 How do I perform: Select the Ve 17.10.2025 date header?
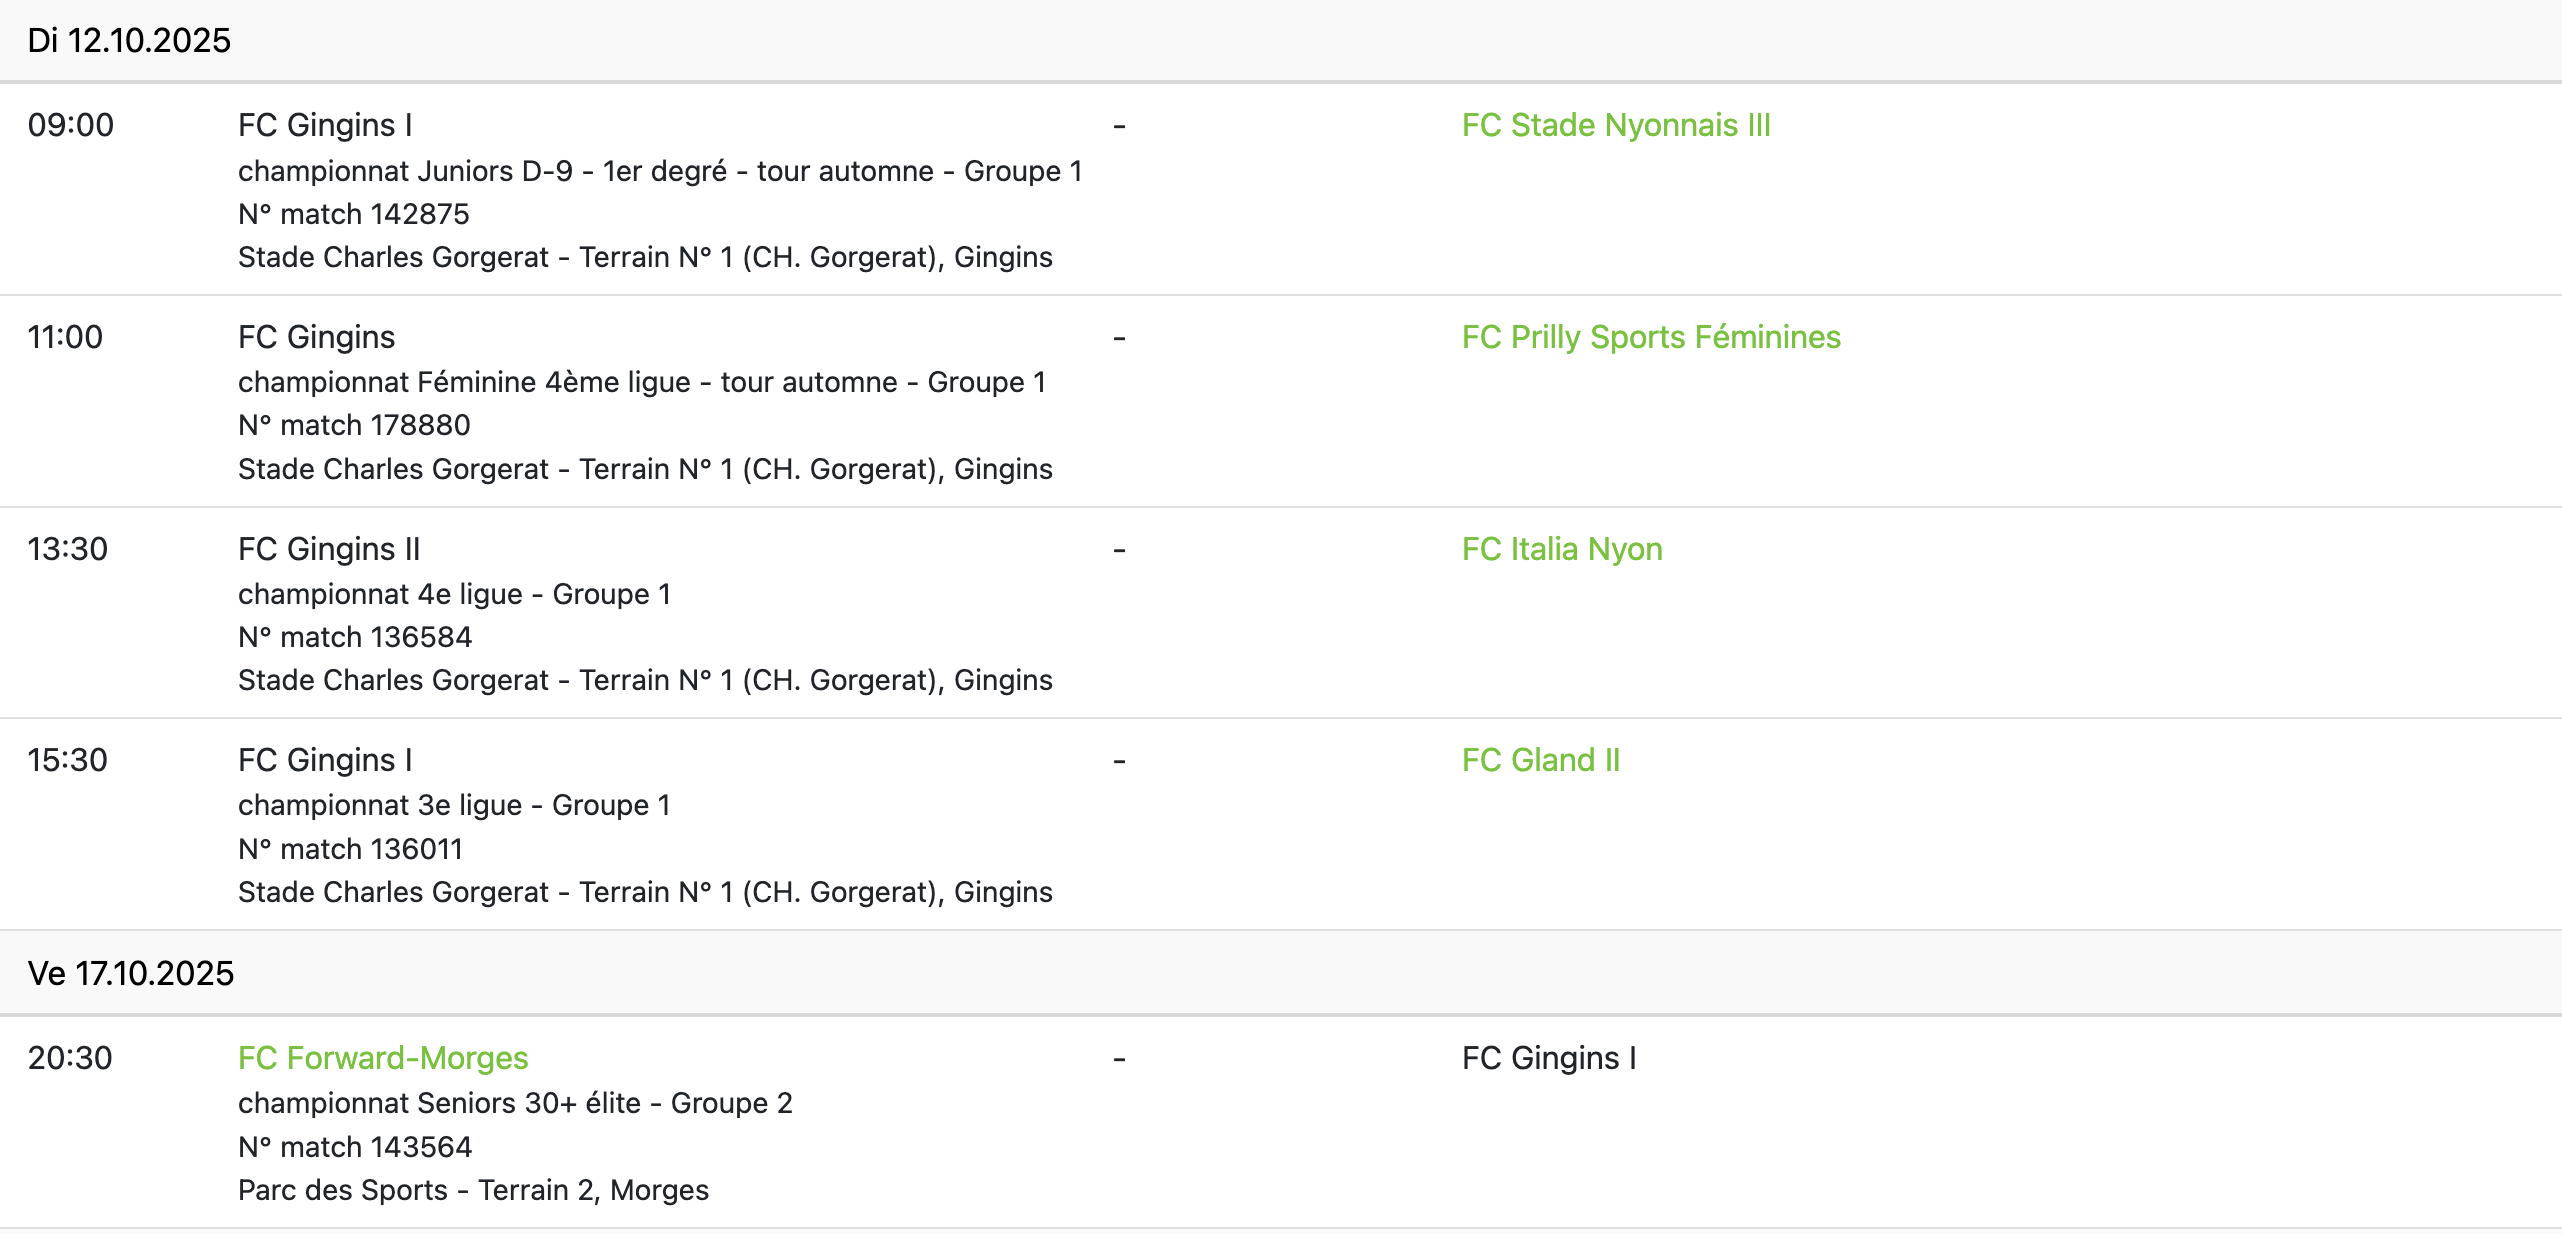coord(131,973)
